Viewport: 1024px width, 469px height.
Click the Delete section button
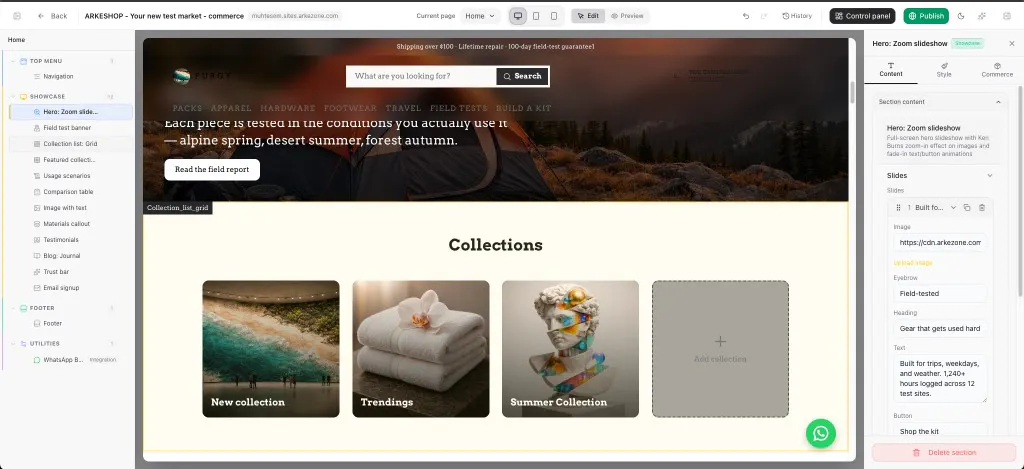point(944,453)
